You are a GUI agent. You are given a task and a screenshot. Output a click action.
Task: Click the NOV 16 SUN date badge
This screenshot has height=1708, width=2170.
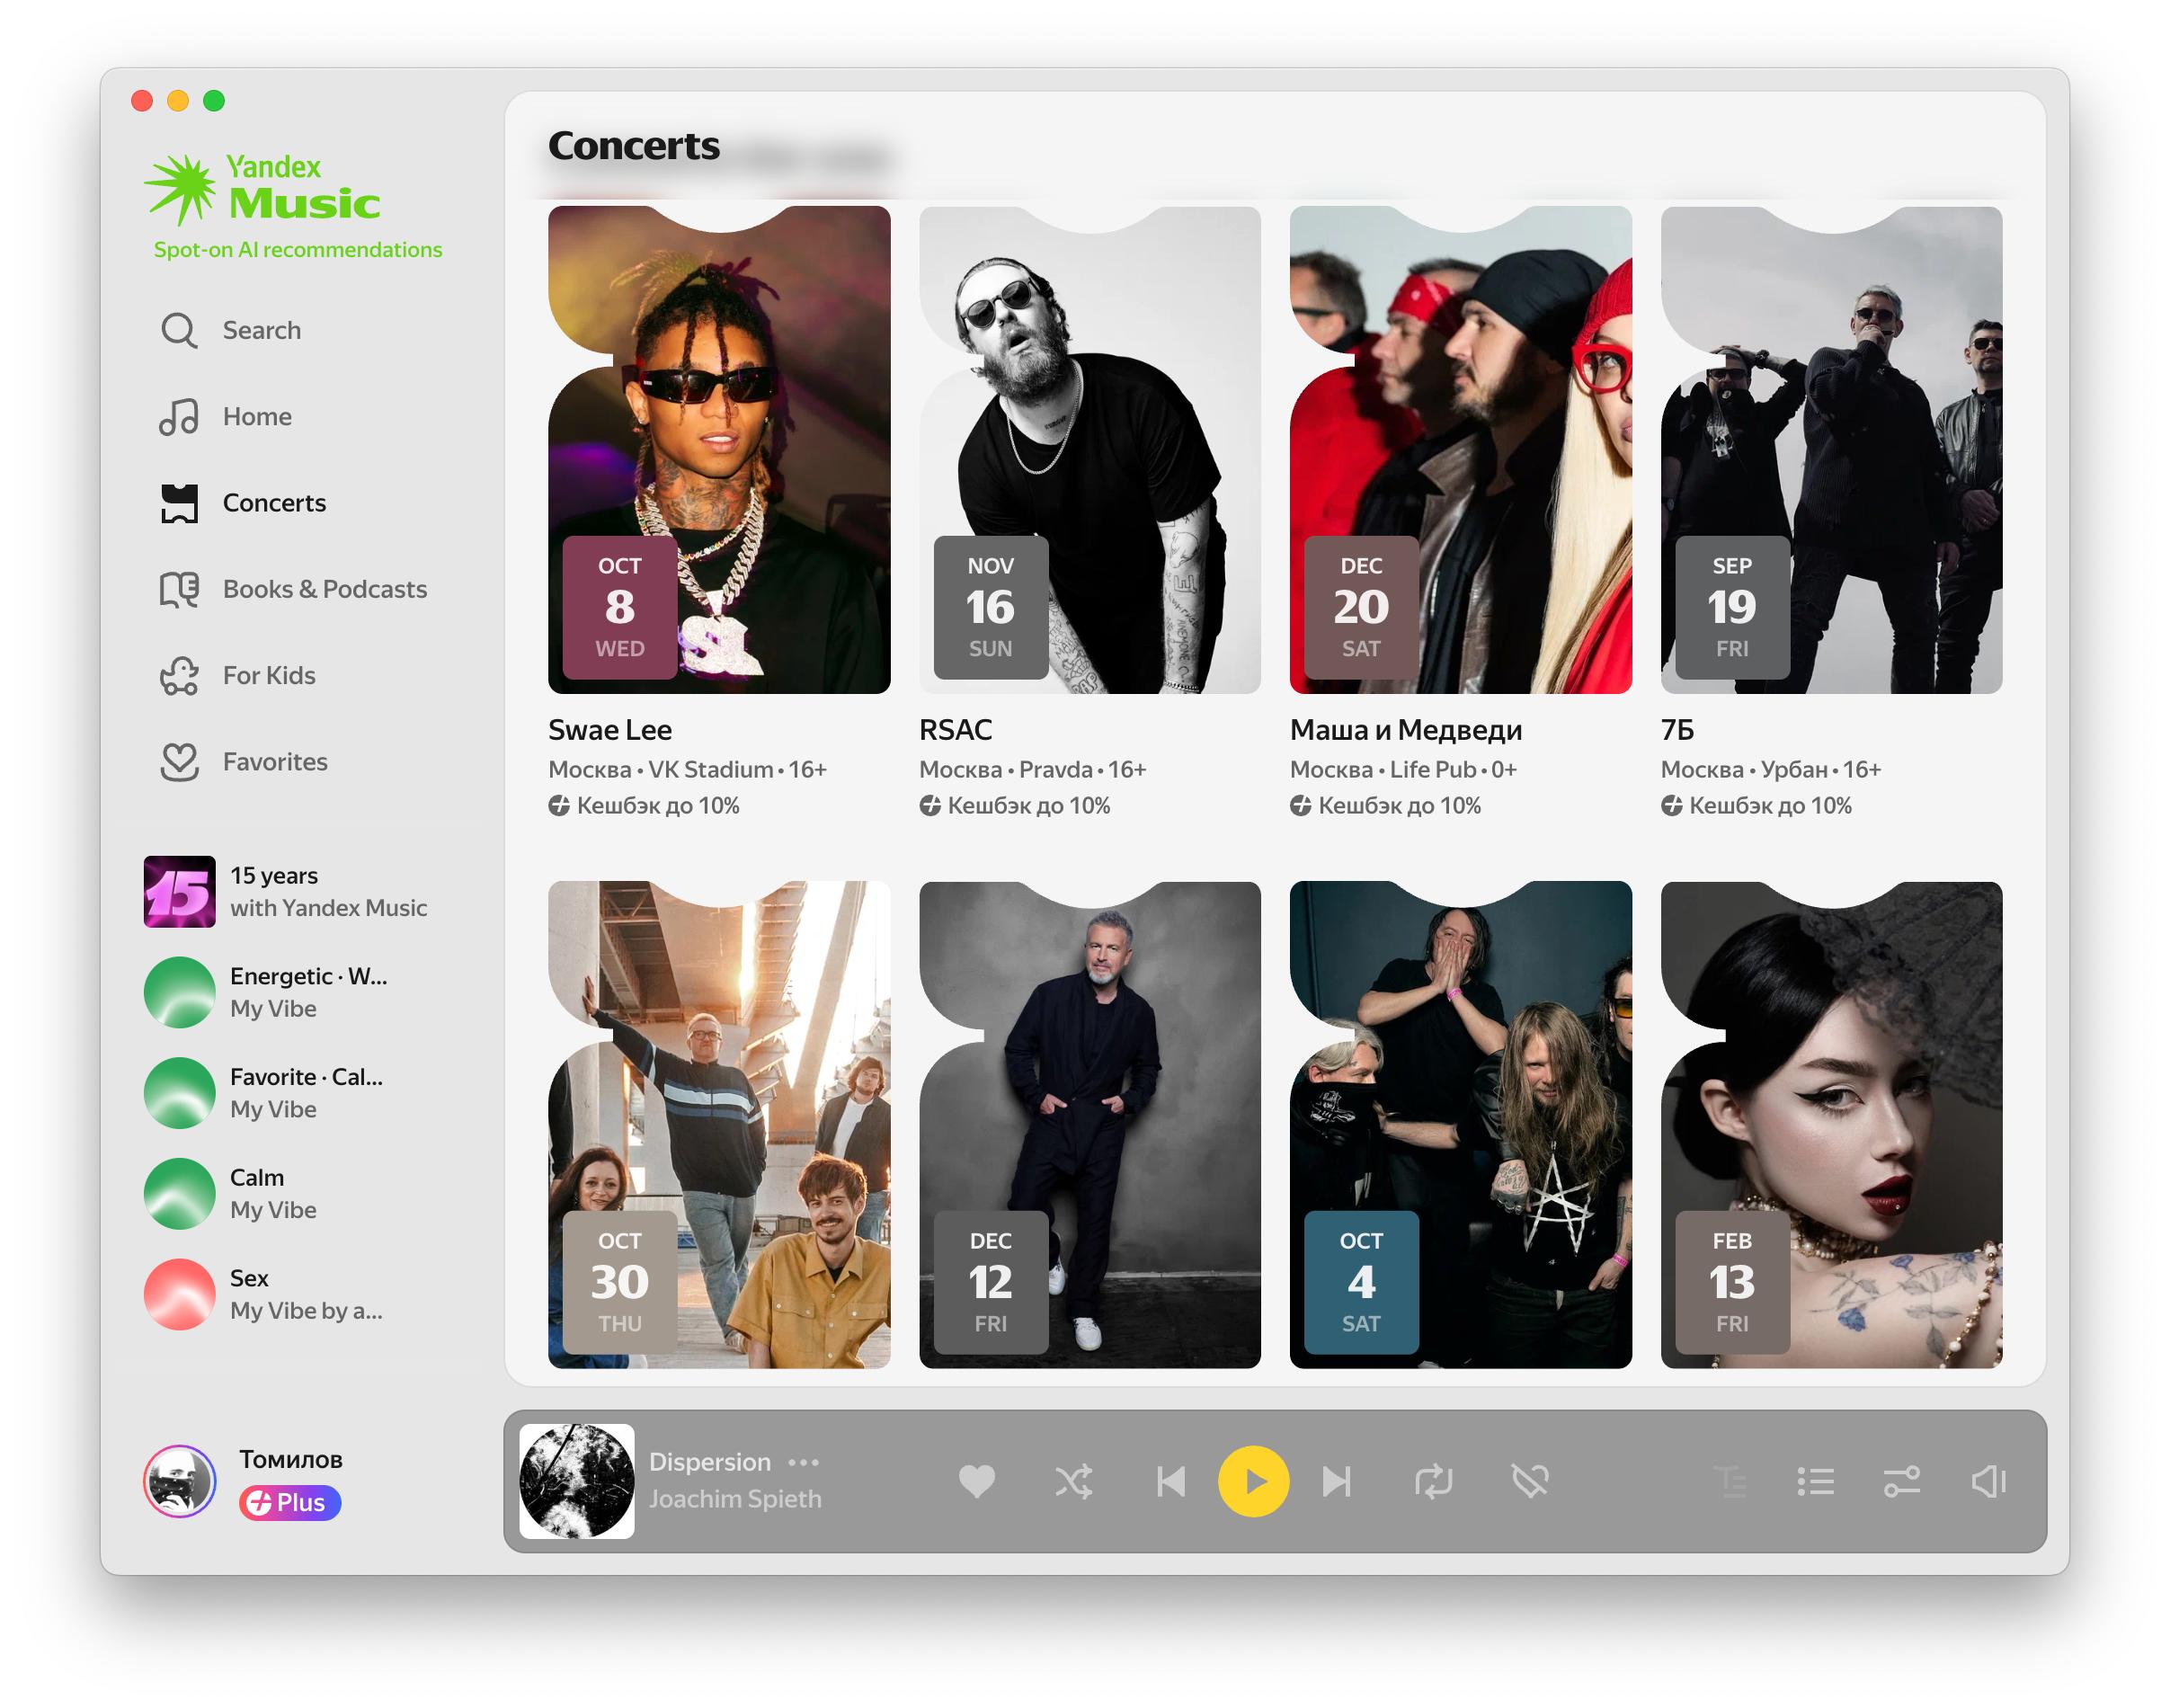pyautogui.click(x=990, y=607)
